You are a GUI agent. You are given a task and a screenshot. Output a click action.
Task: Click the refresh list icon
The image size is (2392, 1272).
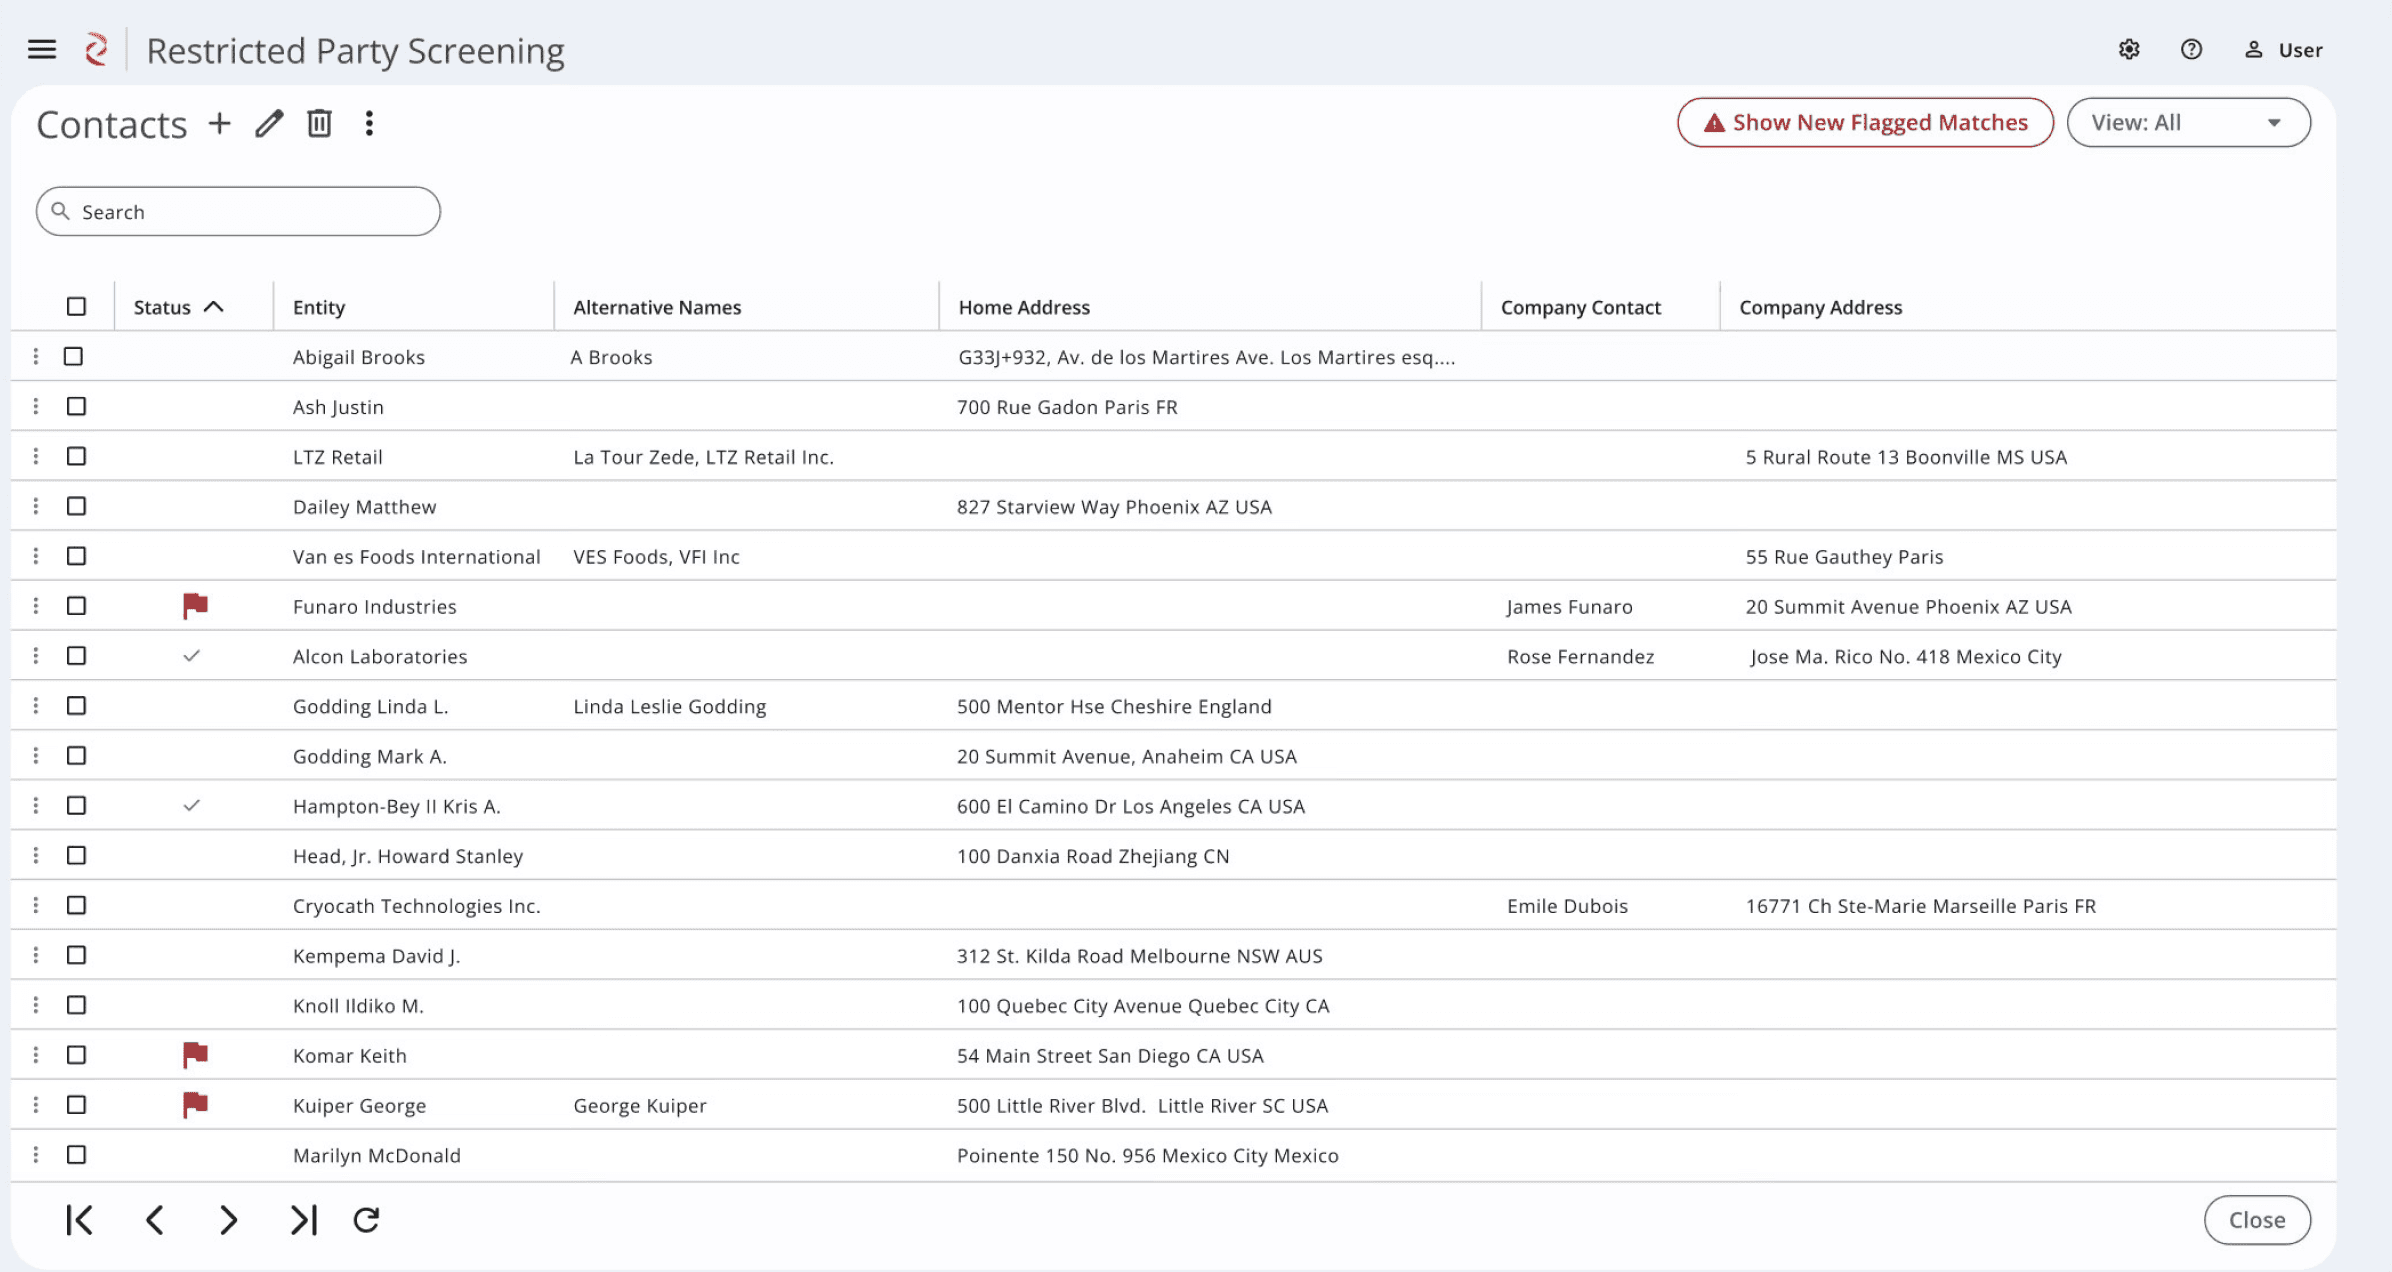(x=366, y=1219)
